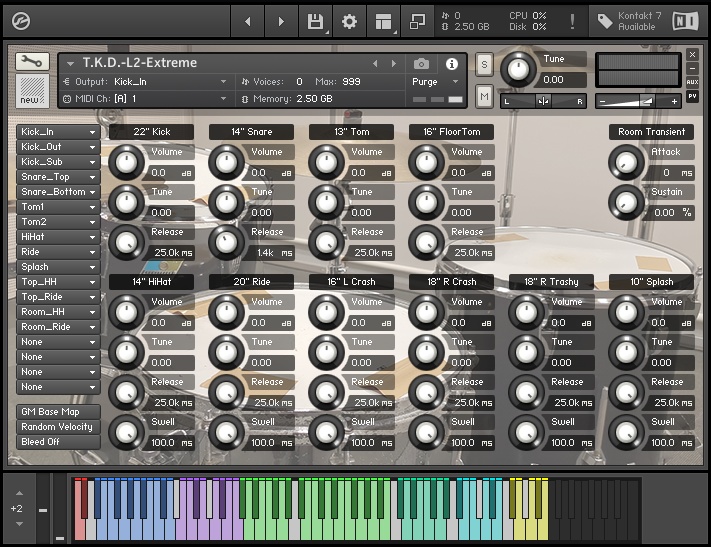Open Kontakt settings gear icon
The image size is (711, 547).
tap(349, 21)
